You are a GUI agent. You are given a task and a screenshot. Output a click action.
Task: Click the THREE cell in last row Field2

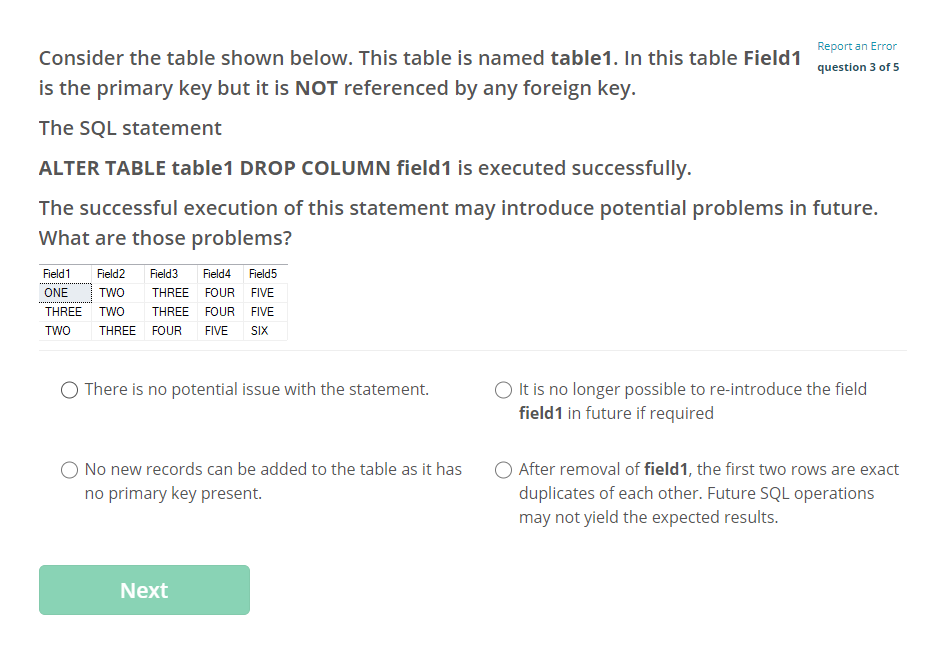click(x=118, y=331)
